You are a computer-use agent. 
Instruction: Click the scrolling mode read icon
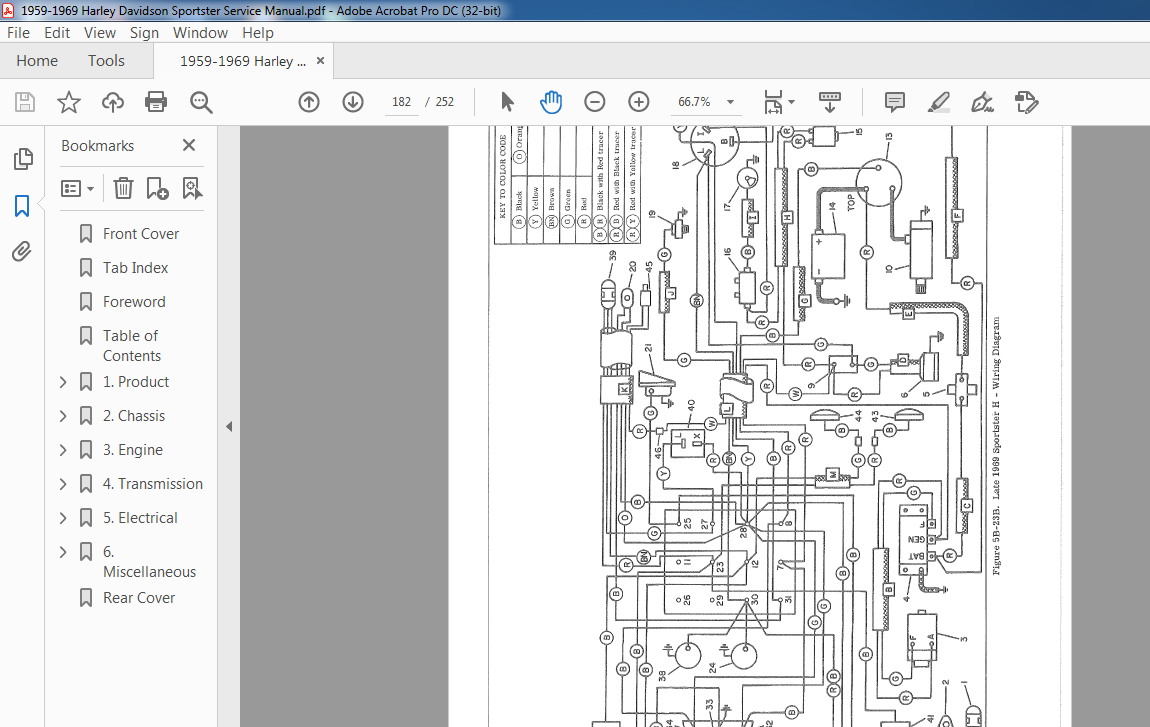pyautogui.click(x=829, y=102)
